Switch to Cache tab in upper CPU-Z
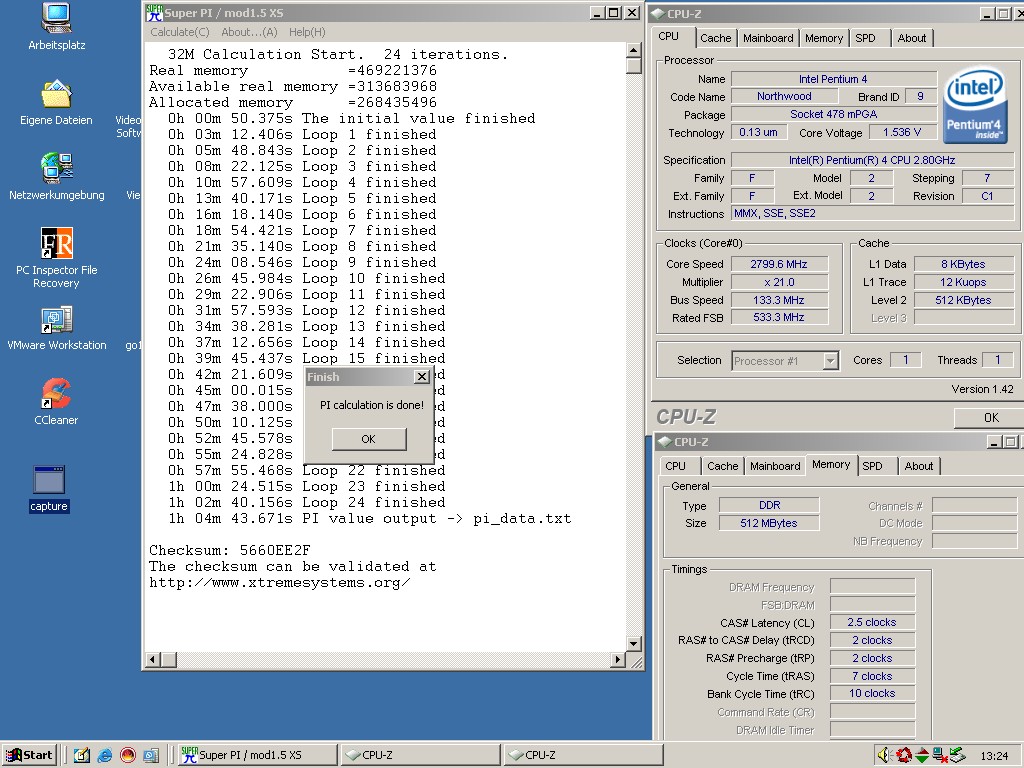 716,39
